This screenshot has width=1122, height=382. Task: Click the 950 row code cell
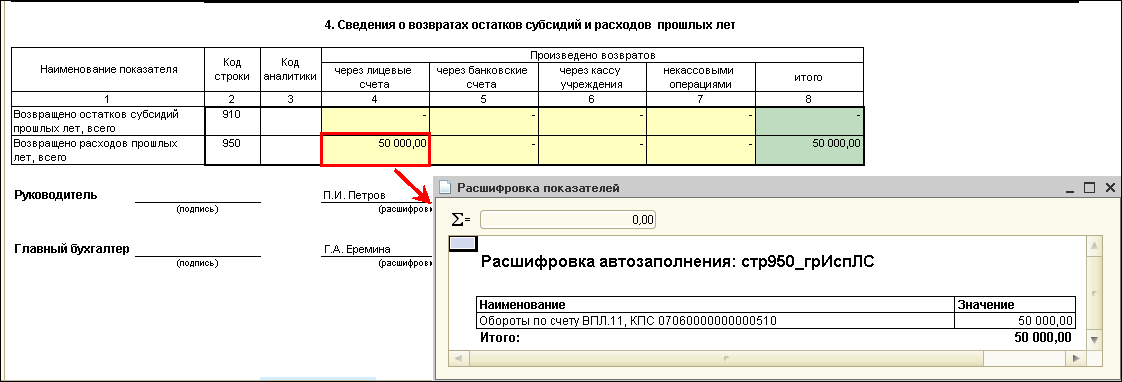(x=232, y=150)
